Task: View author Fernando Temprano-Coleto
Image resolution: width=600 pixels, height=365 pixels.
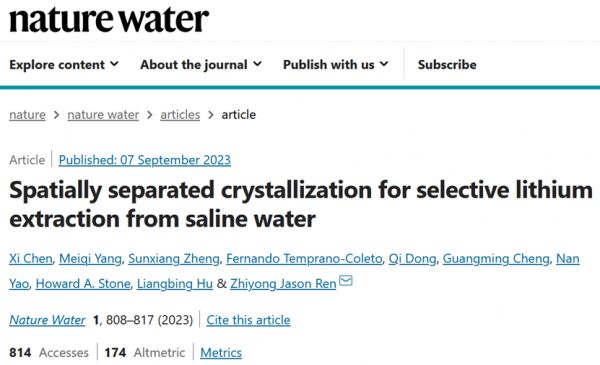Action: [304, 259]
